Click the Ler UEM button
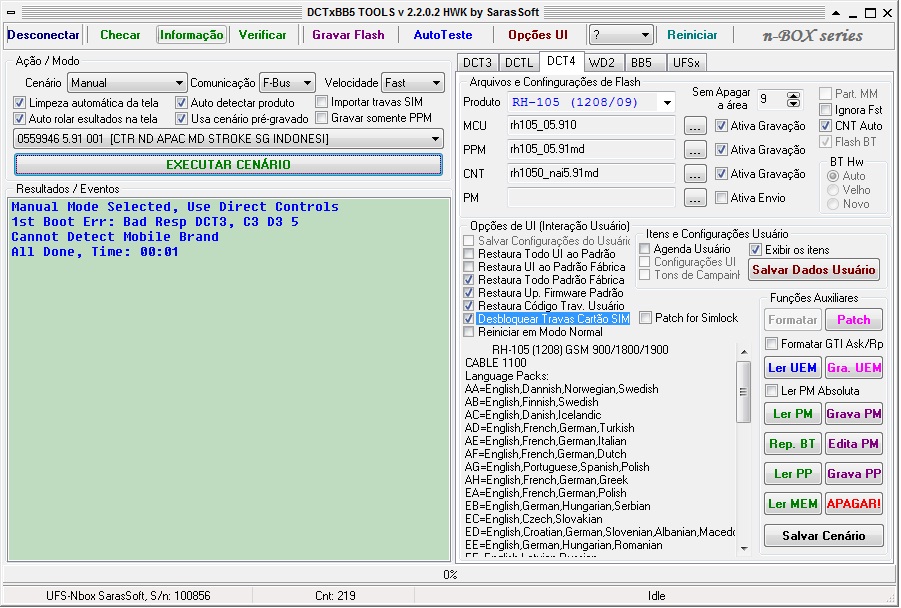Viewport: 901px width, 608px height. point(792,368)
